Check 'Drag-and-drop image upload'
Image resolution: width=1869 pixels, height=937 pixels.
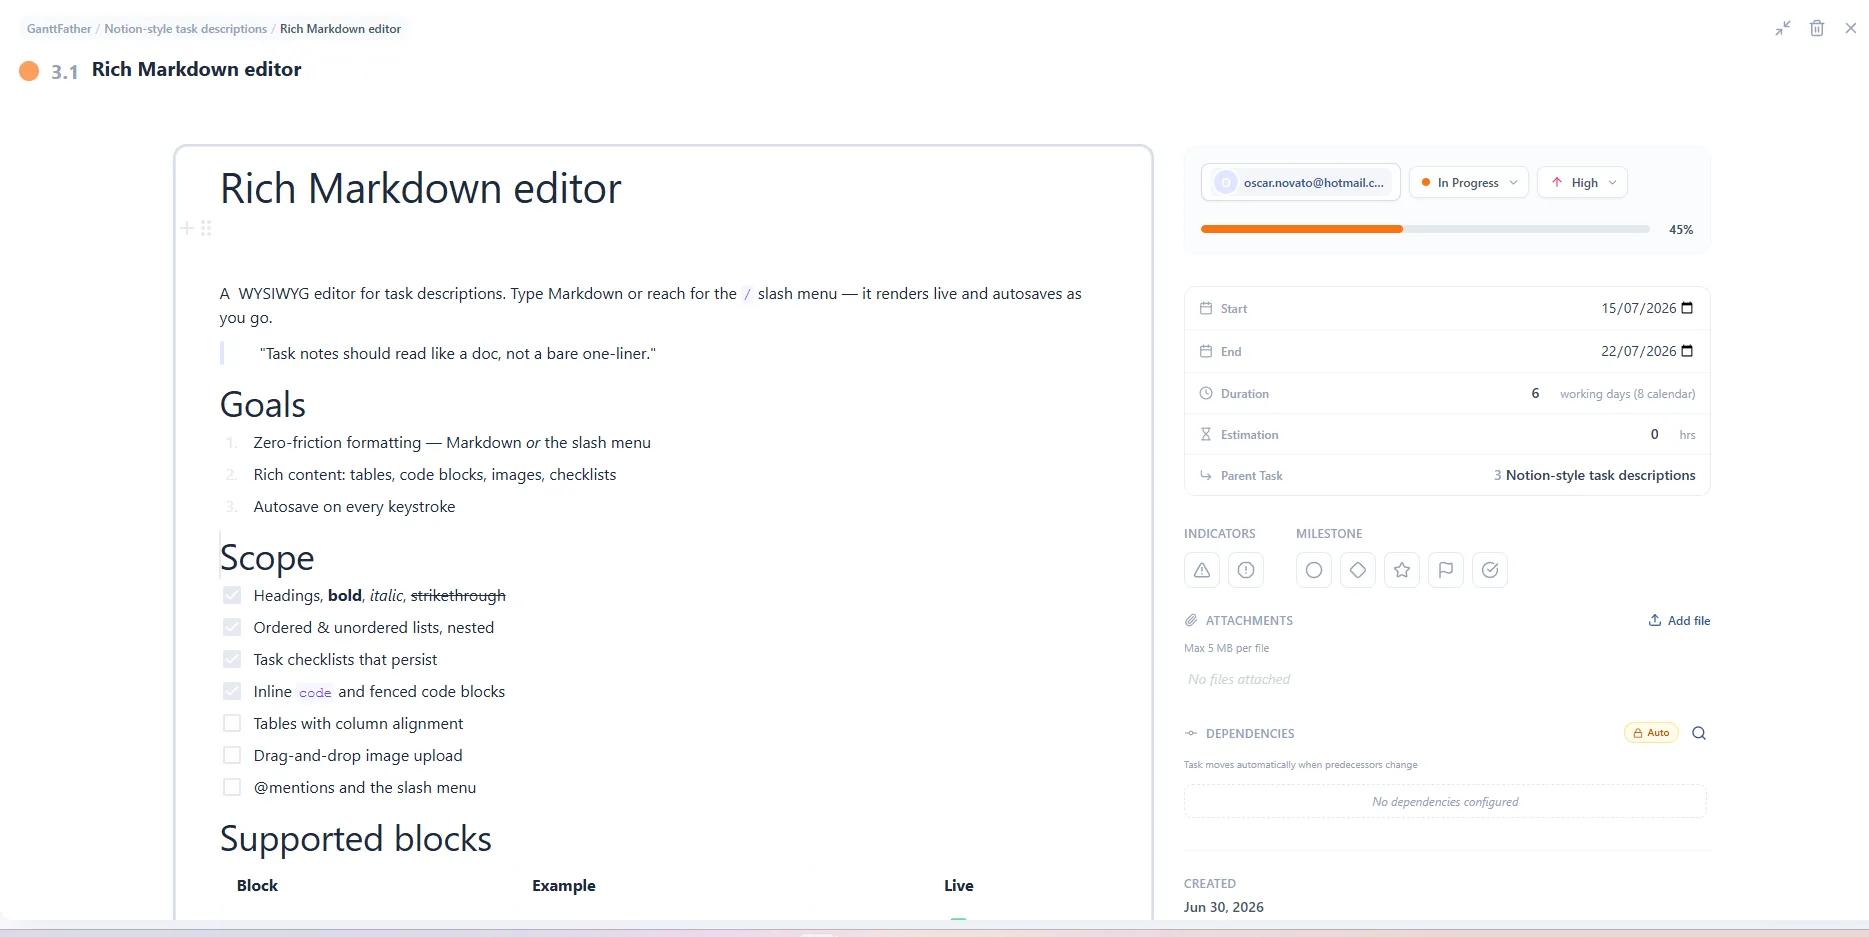232,755
